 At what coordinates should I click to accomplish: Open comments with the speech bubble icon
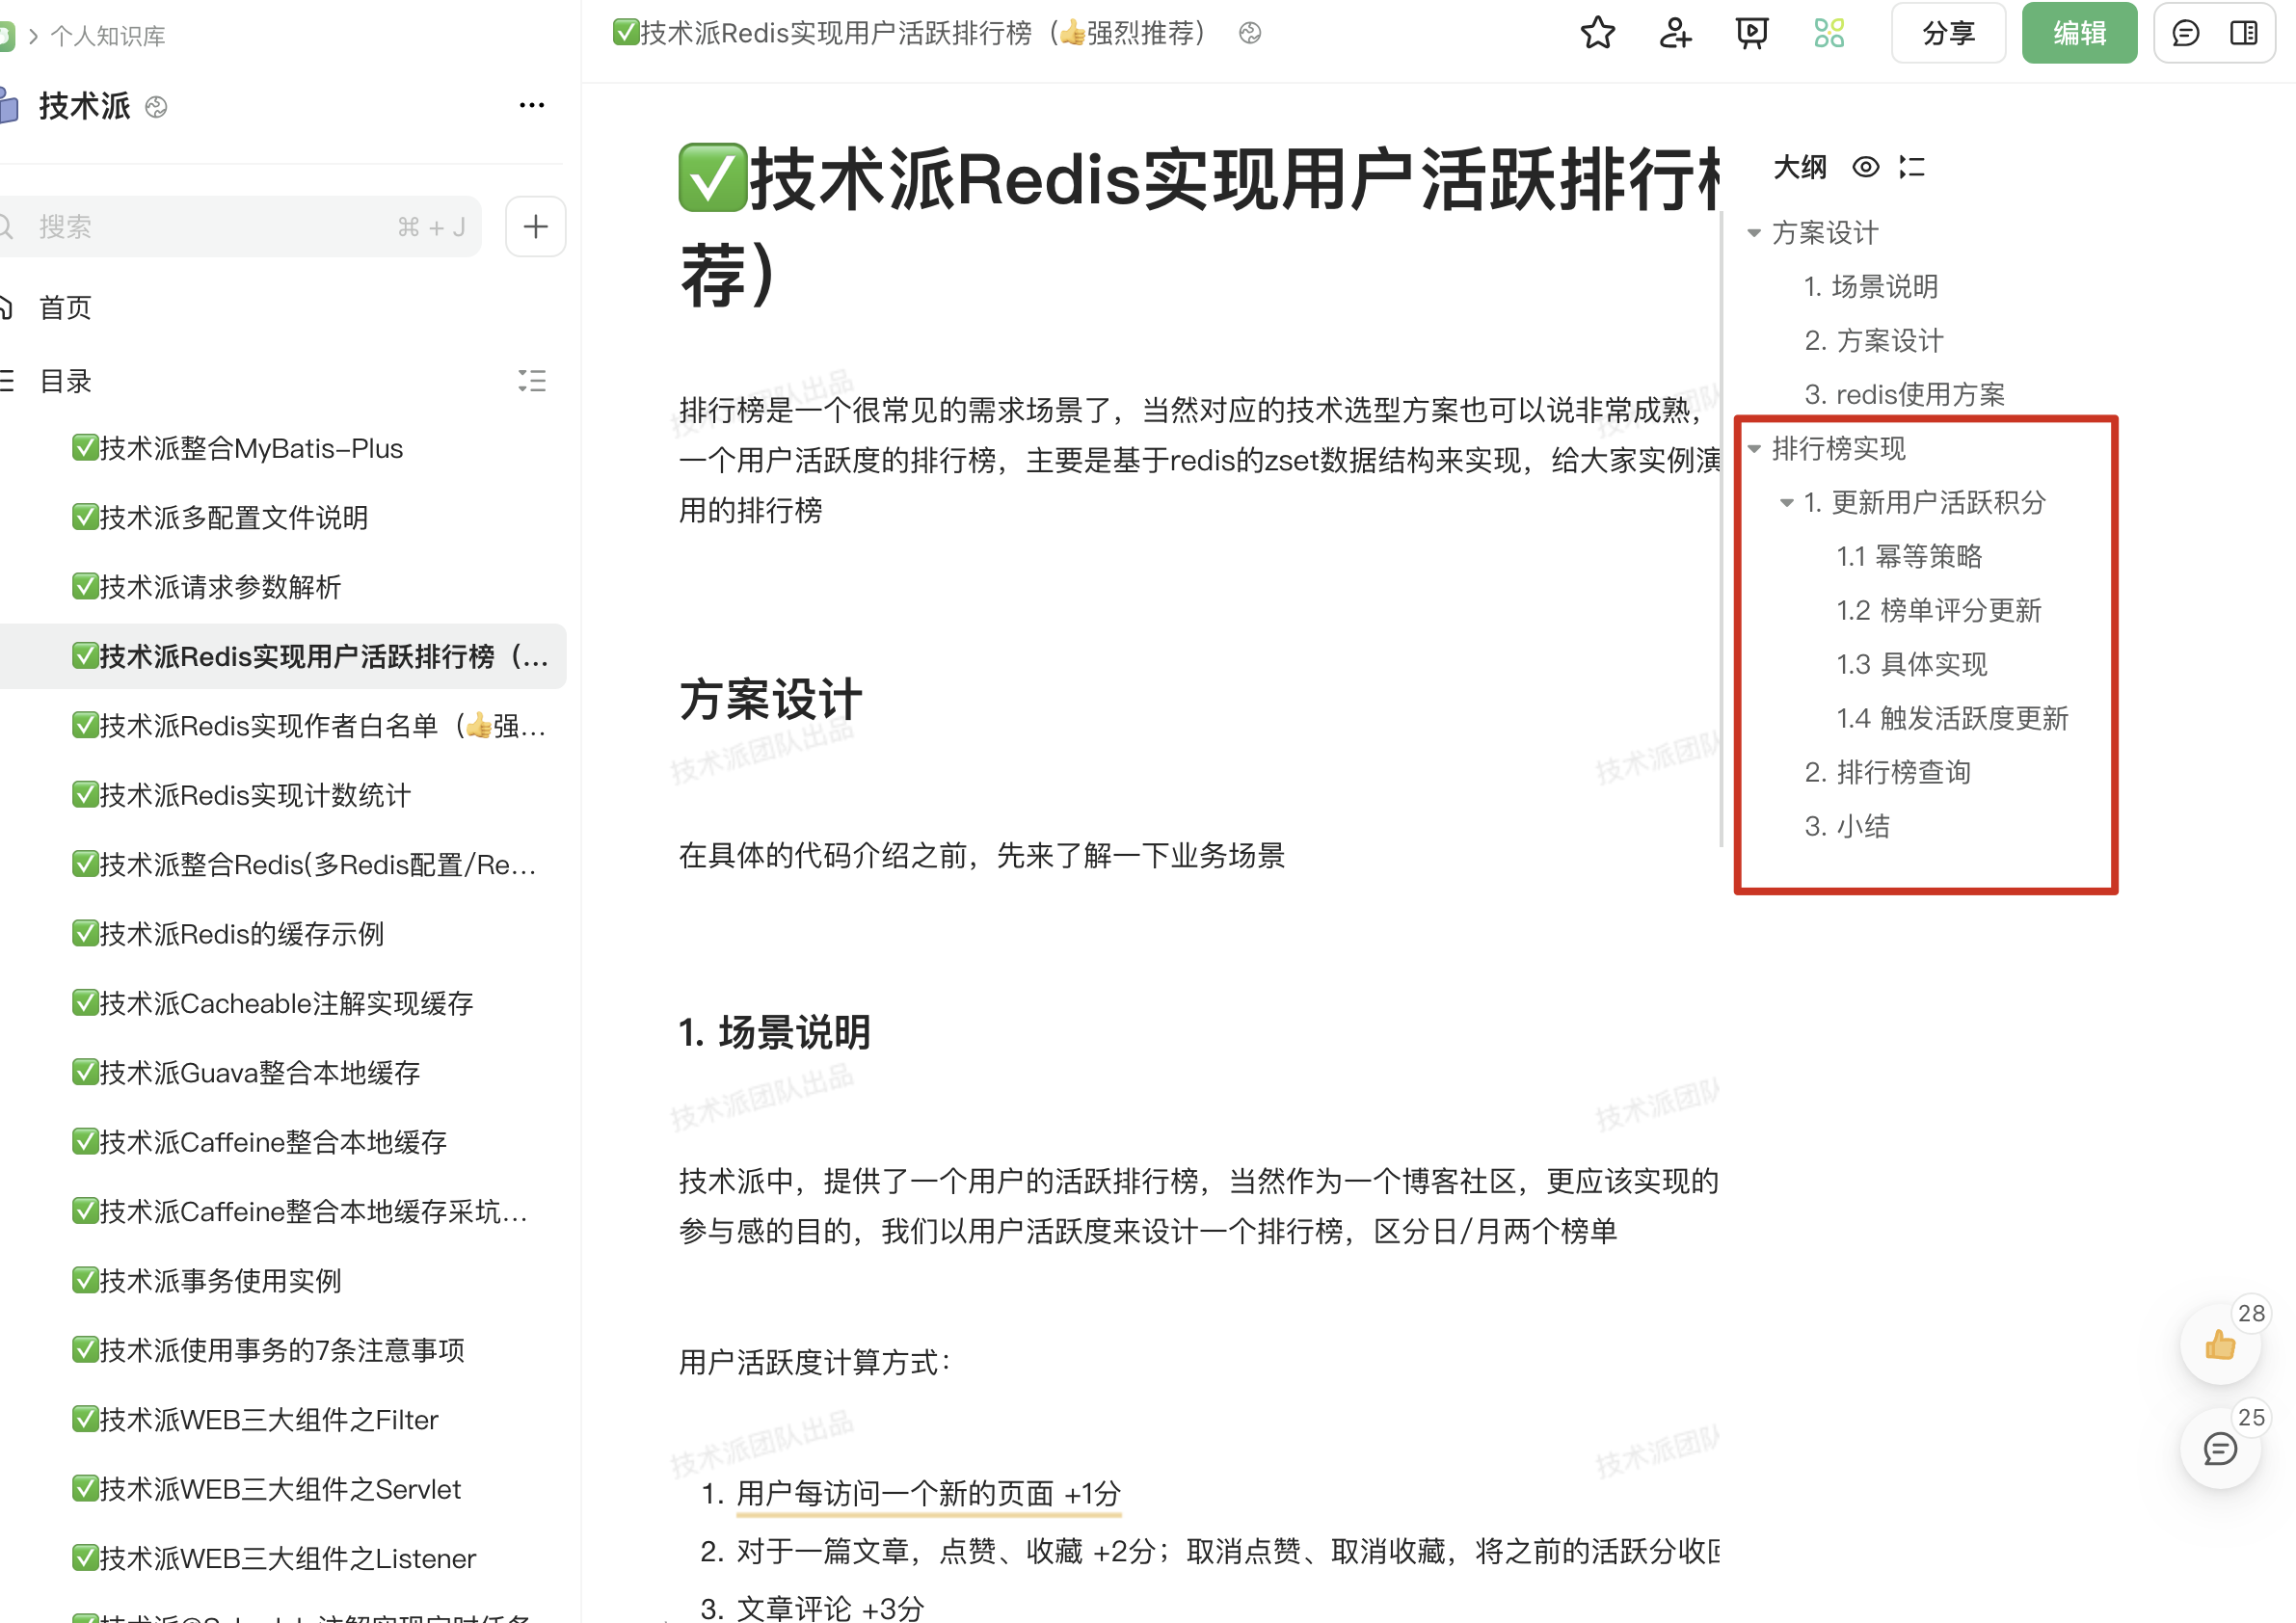click(2186, 33)
